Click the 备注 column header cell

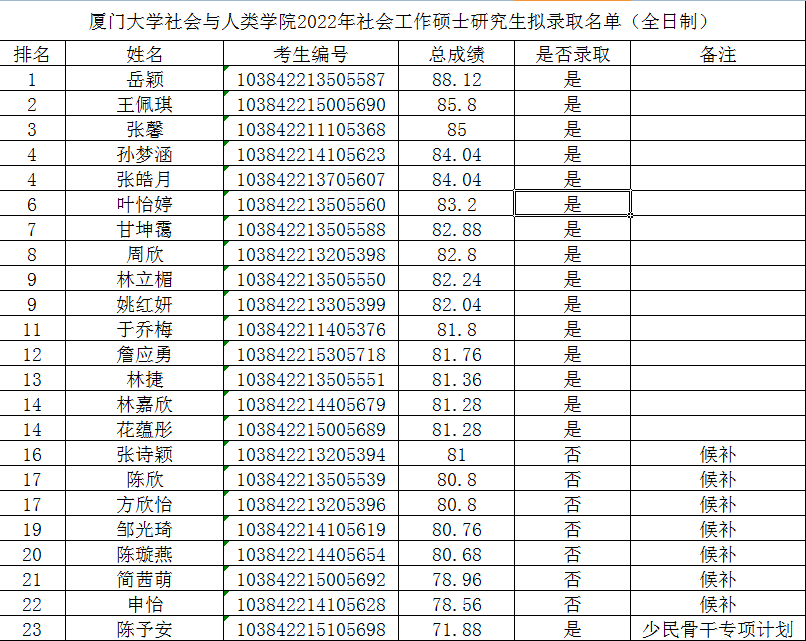point(718,53)
